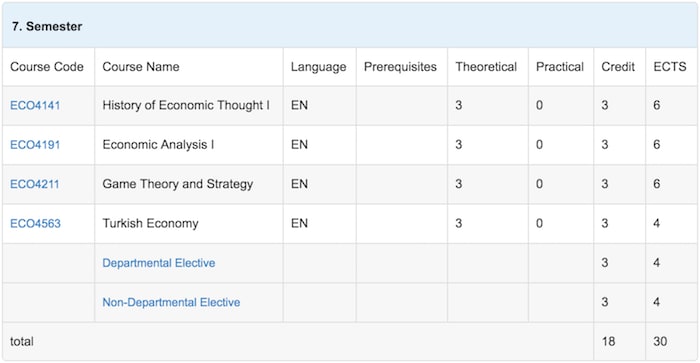Select the Prerequisites column header
Screen dimensions: 700x363
(x=400, y=67)
